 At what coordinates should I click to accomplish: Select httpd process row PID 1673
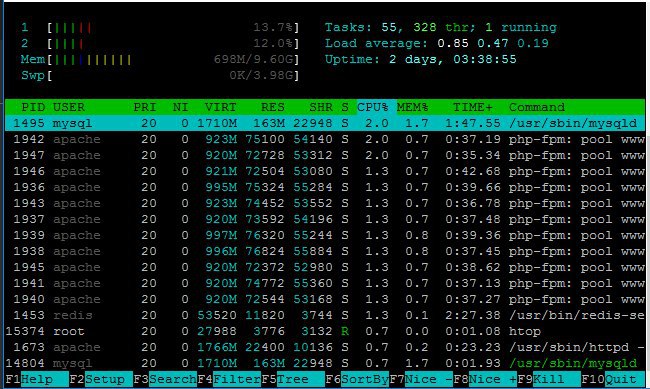pos(325,347)
